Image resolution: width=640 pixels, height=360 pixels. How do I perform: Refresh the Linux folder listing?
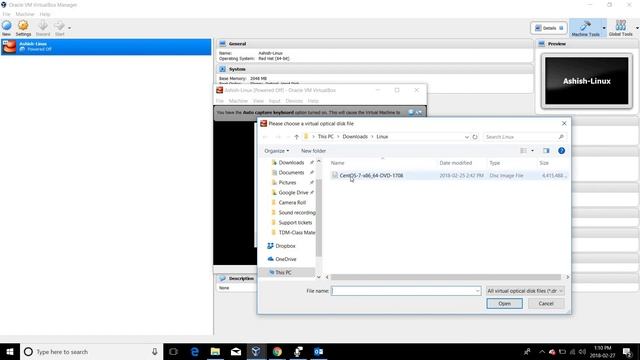475,137
